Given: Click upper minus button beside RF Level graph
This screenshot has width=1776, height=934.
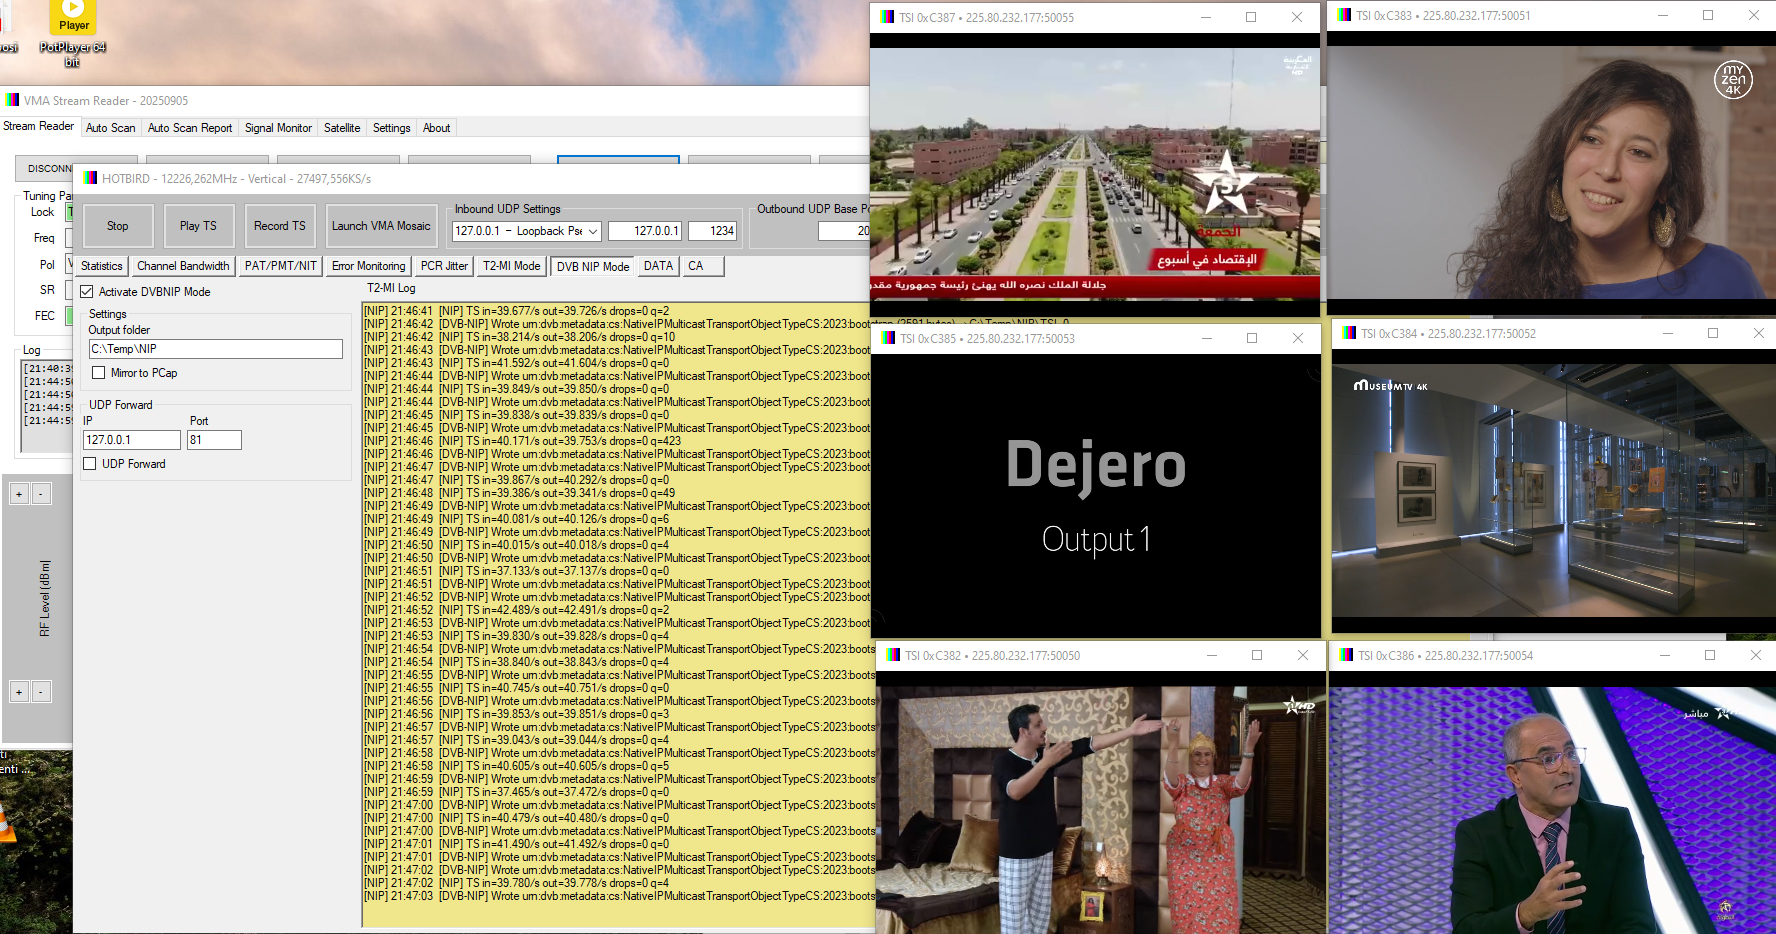Looking at the screenshot, I should pyautogui.click(x=41, y=494).
